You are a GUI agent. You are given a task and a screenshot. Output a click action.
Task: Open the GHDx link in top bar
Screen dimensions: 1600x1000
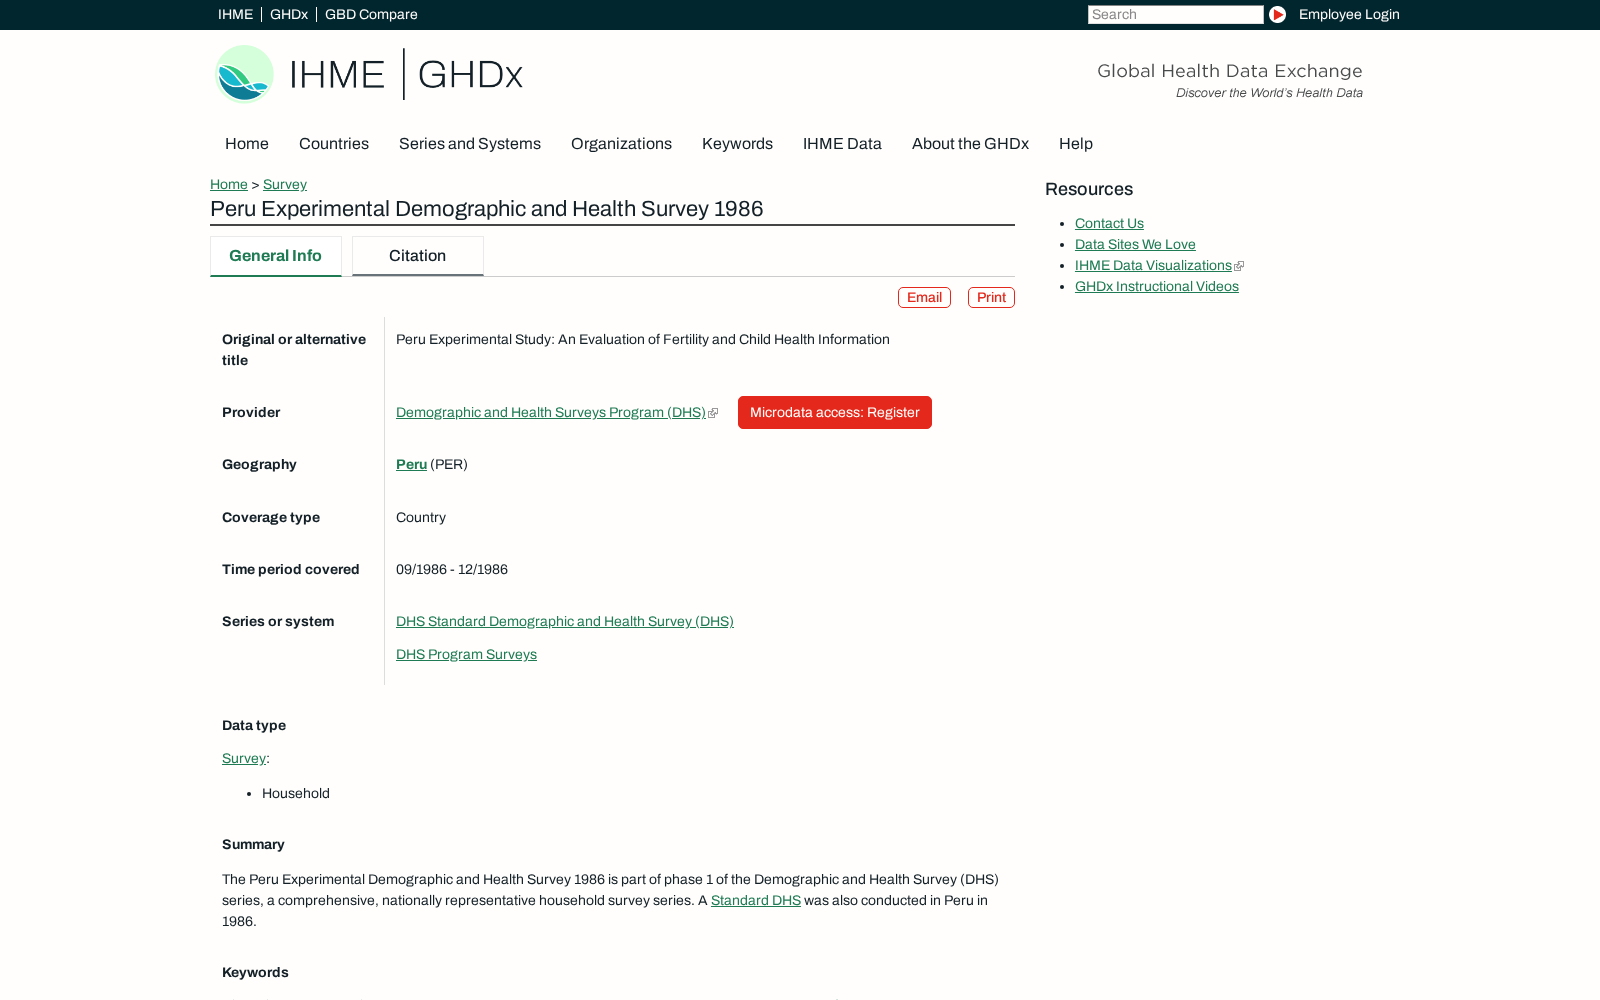point(289,14)
